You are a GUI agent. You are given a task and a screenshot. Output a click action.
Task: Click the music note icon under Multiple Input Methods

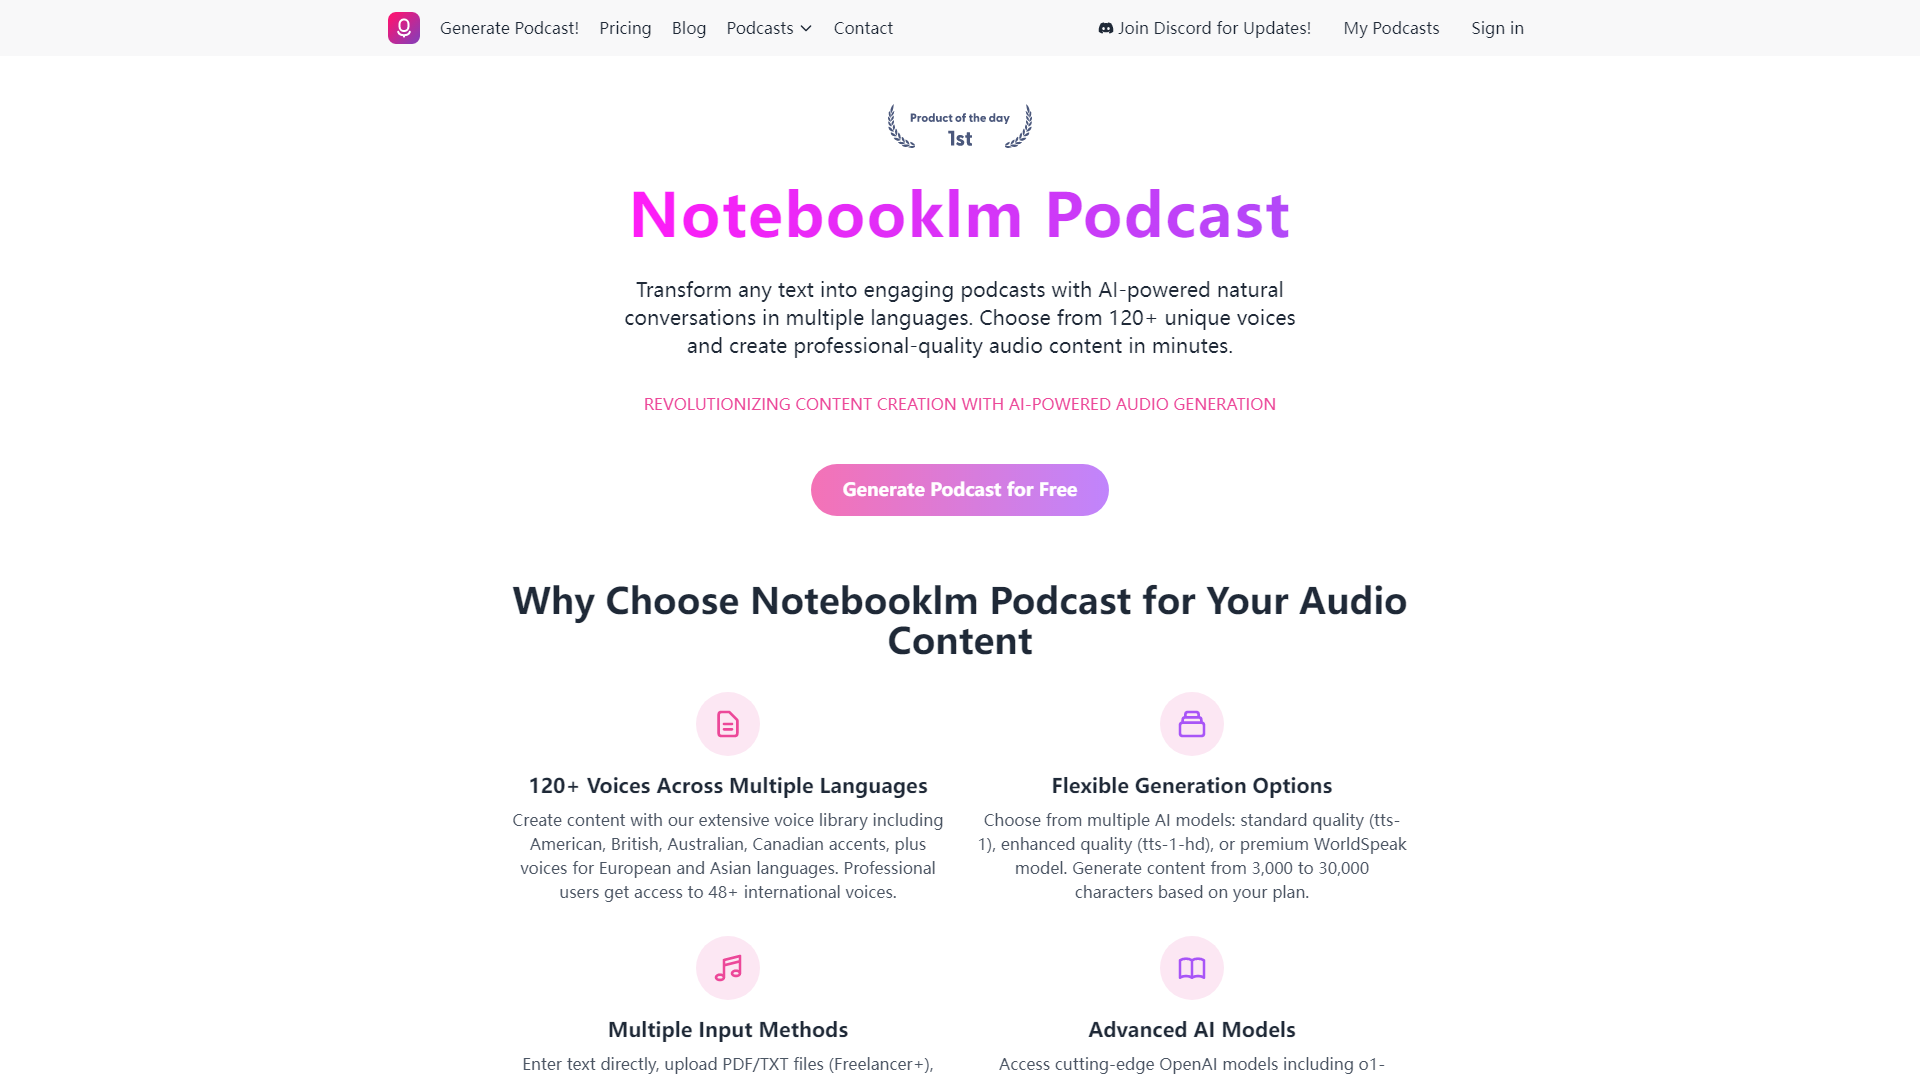point(728,967)
